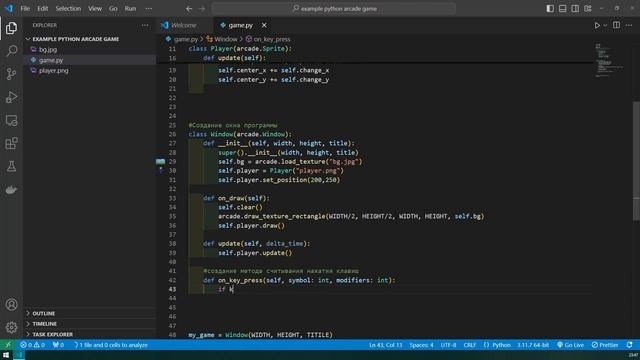Click the ports forwarded status indicator
The width and height of the screenshot is (640, 360).
click(58, 345)
